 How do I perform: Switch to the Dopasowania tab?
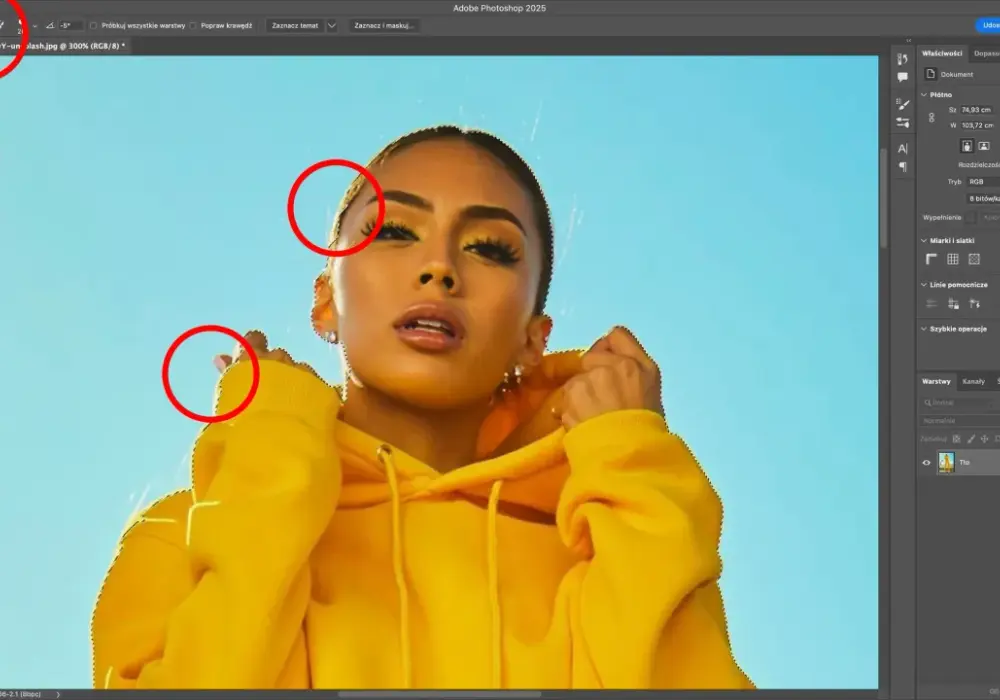pyautogui.click(x=985, y=54)
